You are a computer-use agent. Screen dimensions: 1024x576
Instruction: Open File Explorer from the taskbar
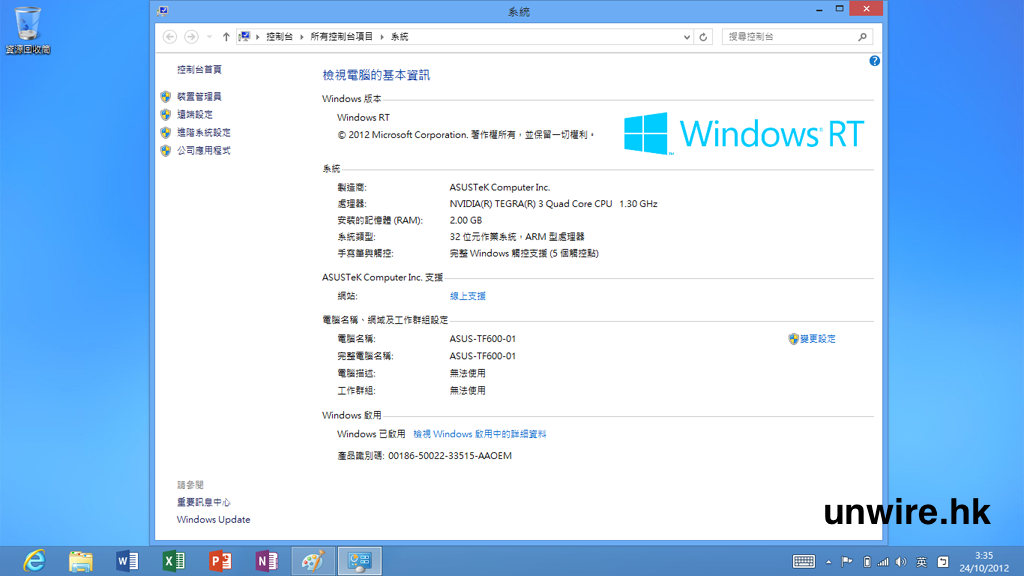pyautogui.click(x=81, y=561)
